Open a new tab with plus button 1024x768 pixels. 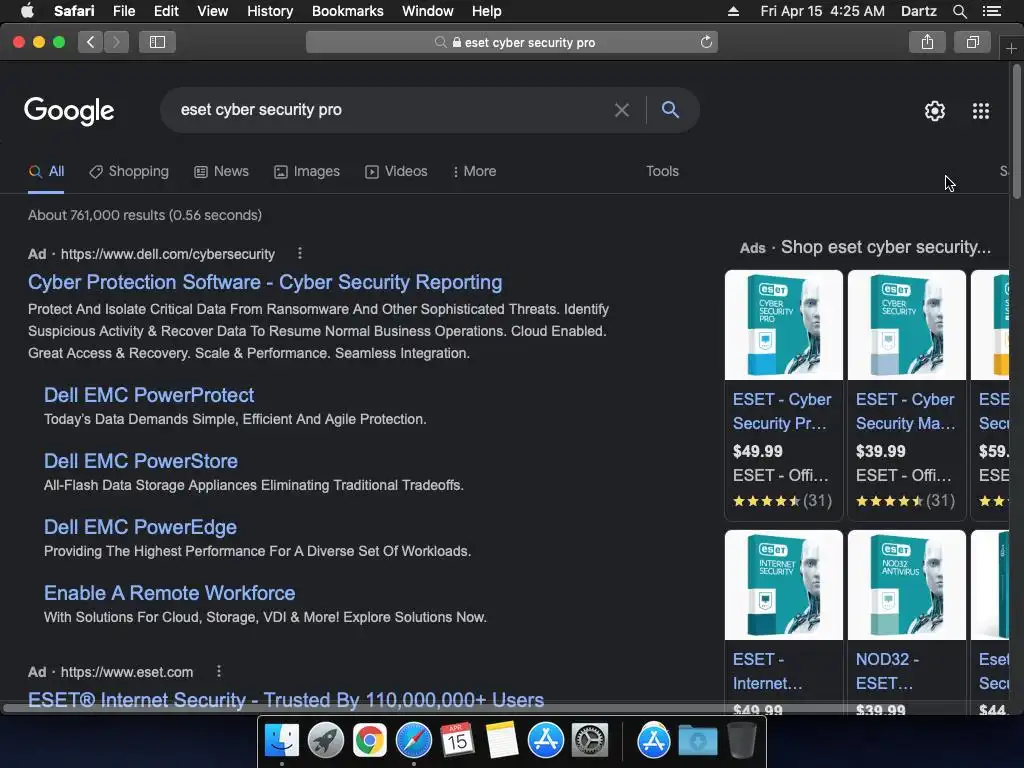1011,49
